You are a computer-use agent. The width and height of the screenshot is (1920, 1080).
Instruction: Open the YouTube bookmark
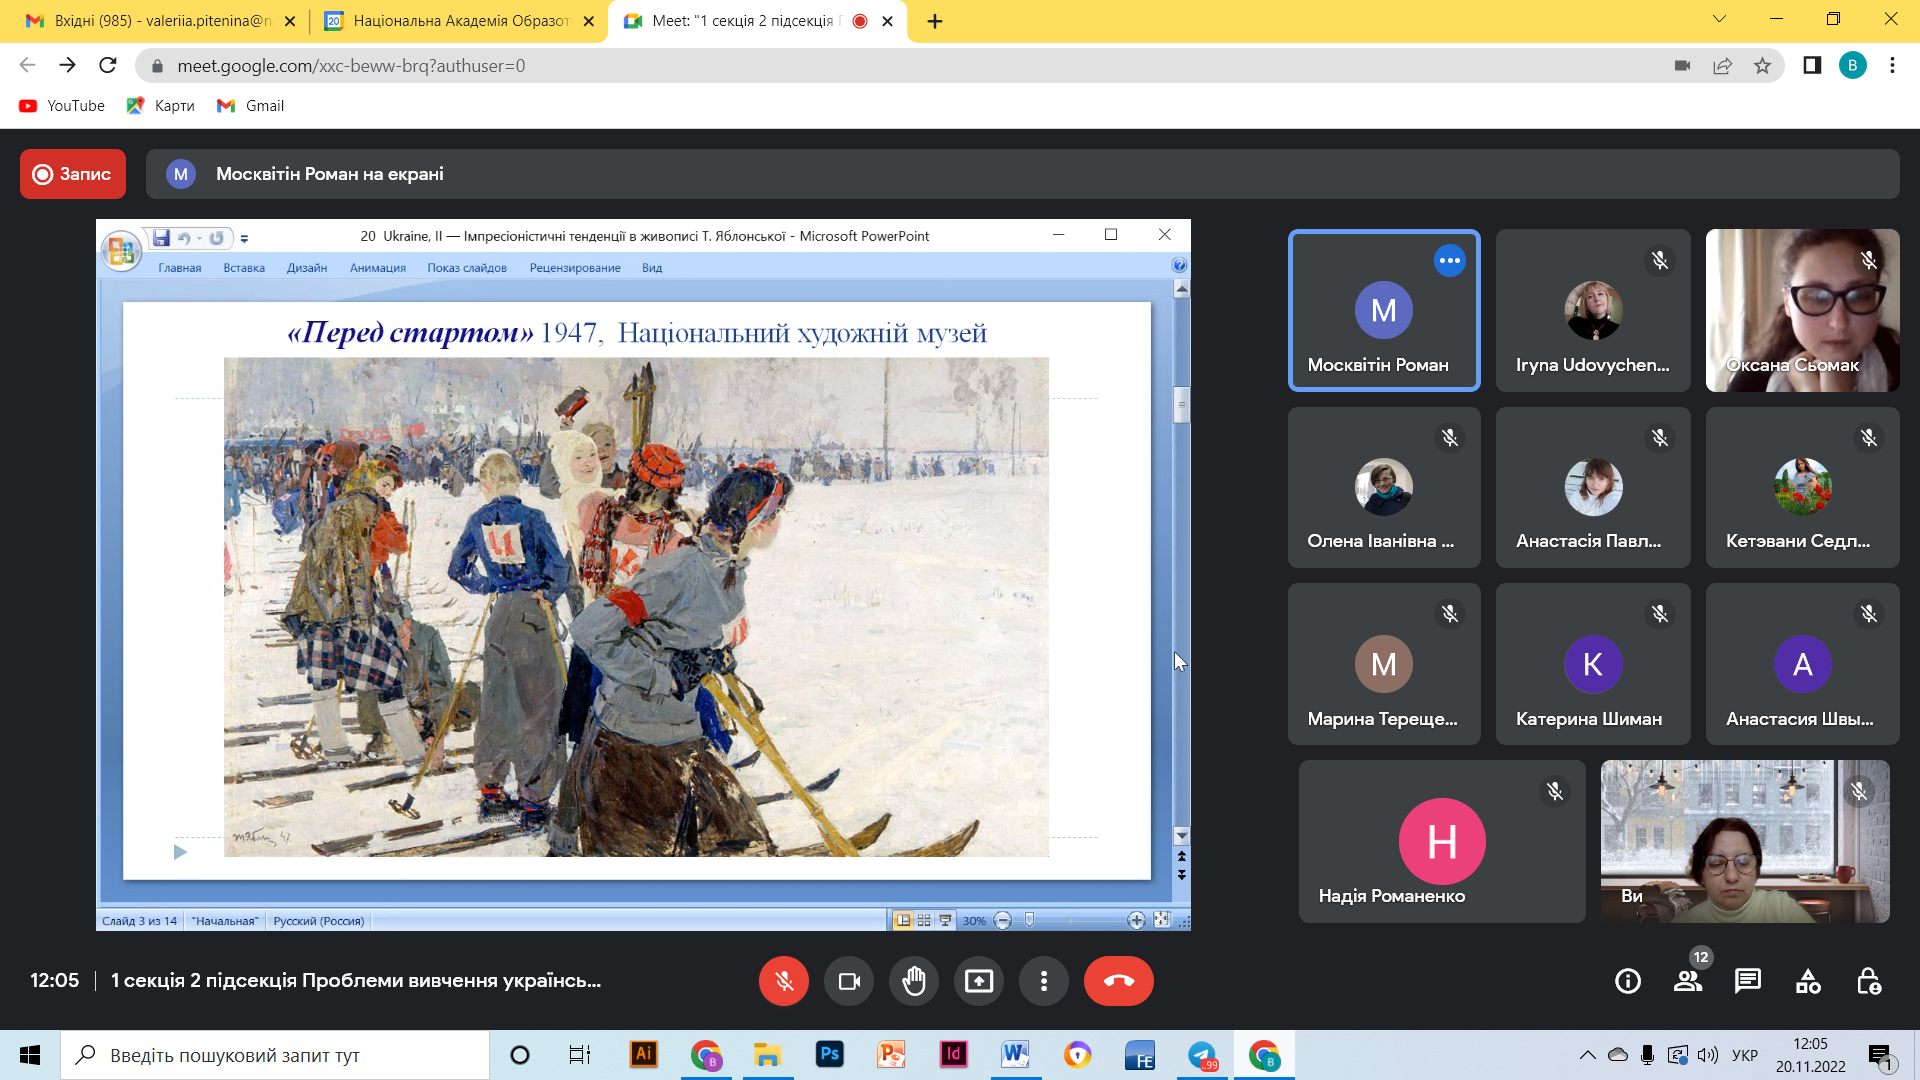pos(62,106)
